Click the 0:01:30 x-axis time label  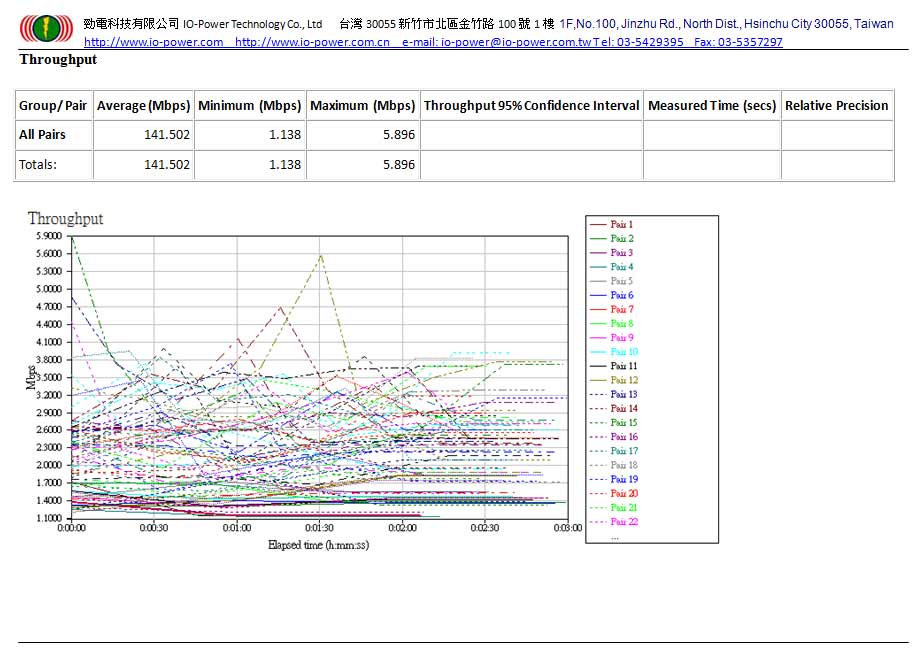(320, 528)
